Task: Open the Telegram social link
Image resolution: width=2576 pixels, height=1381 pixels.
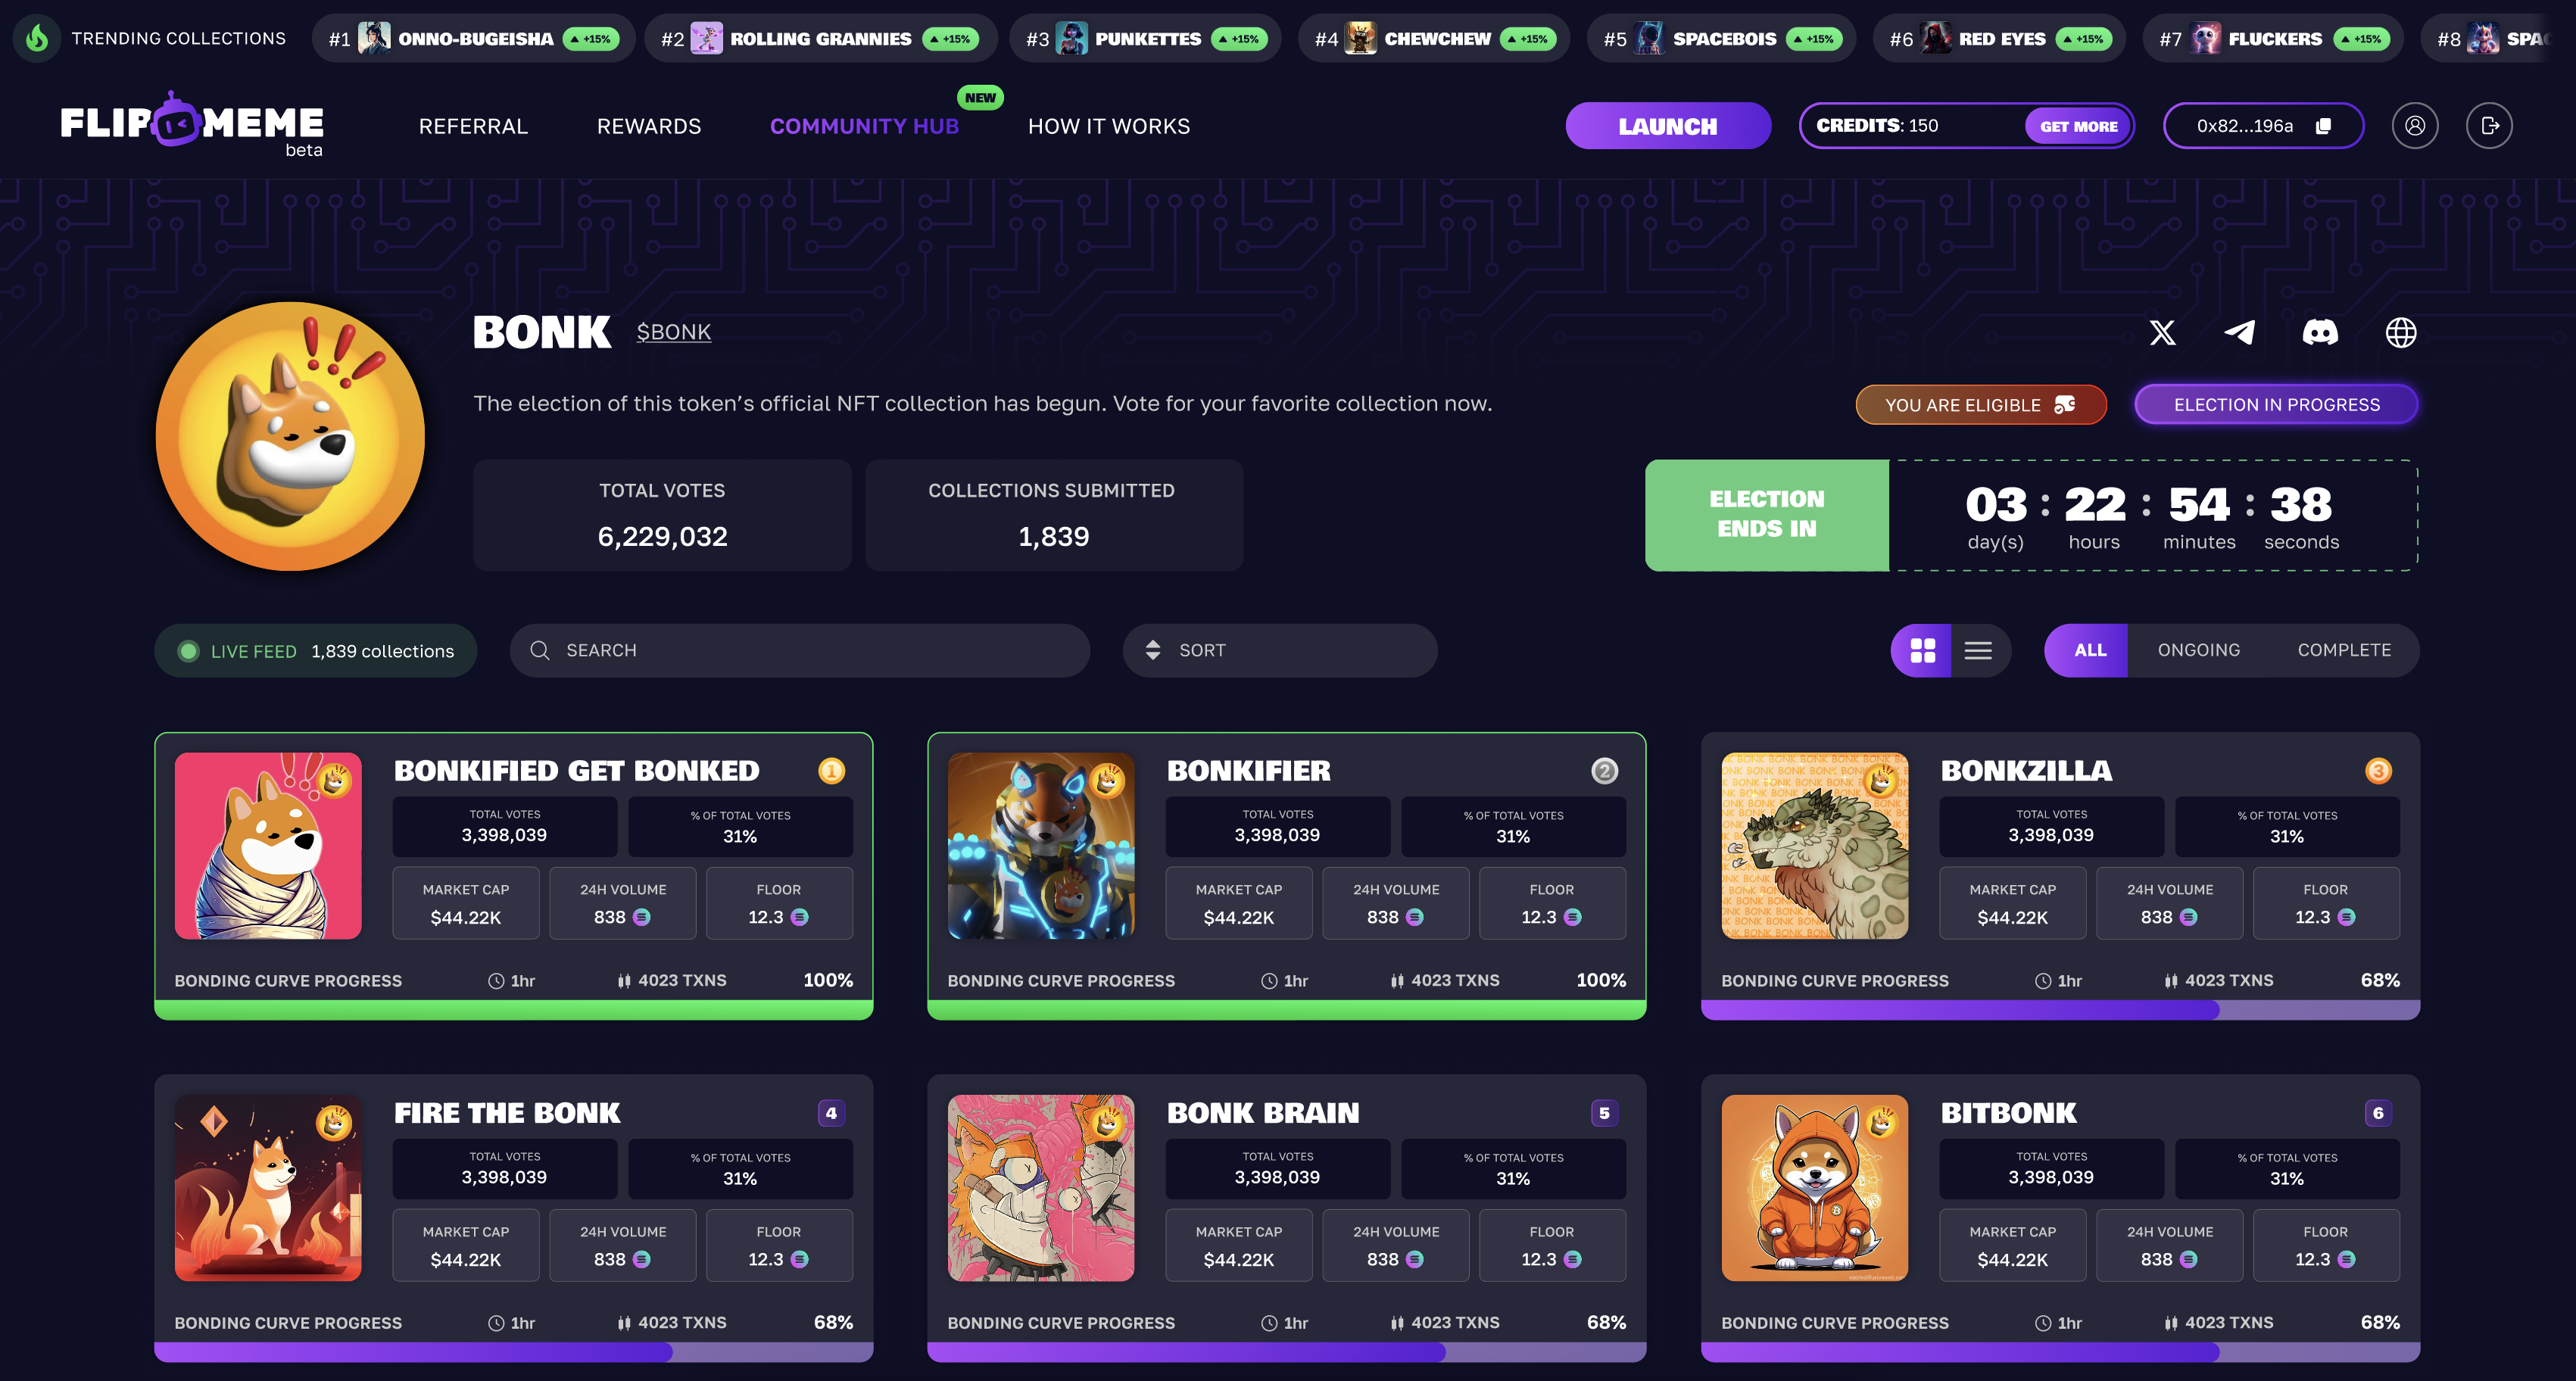Action: (x=2239, y=333)
